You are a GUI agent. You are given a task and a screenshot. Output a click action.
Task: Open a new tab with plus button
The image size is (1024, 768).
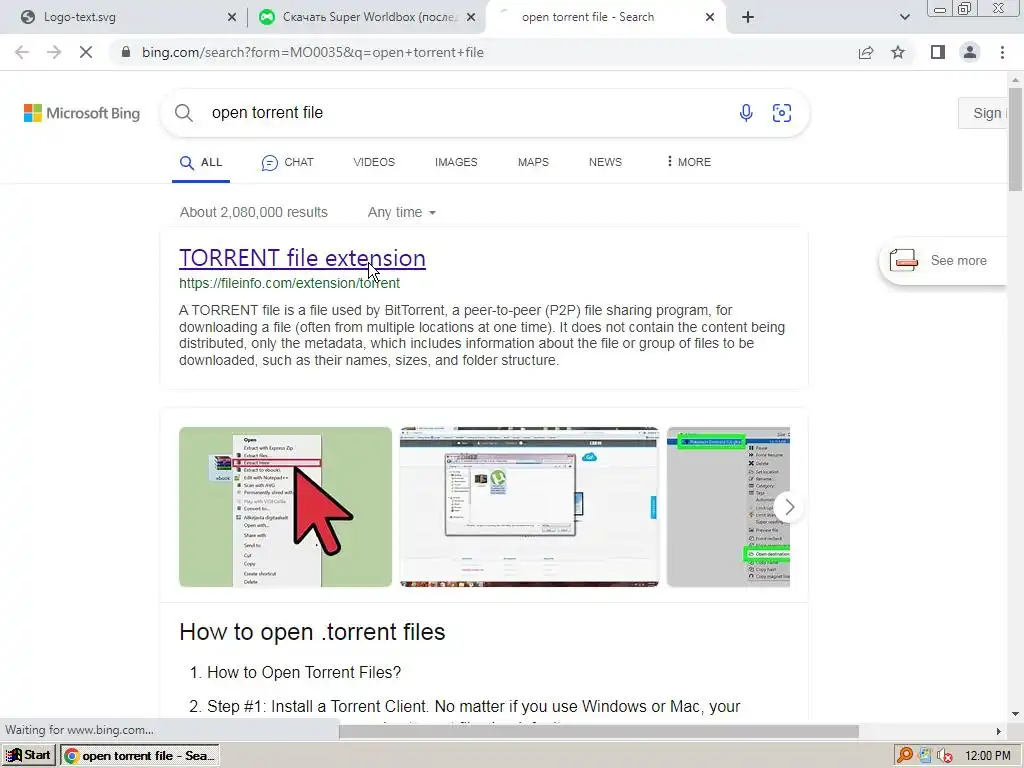click(x=748, y=18)
